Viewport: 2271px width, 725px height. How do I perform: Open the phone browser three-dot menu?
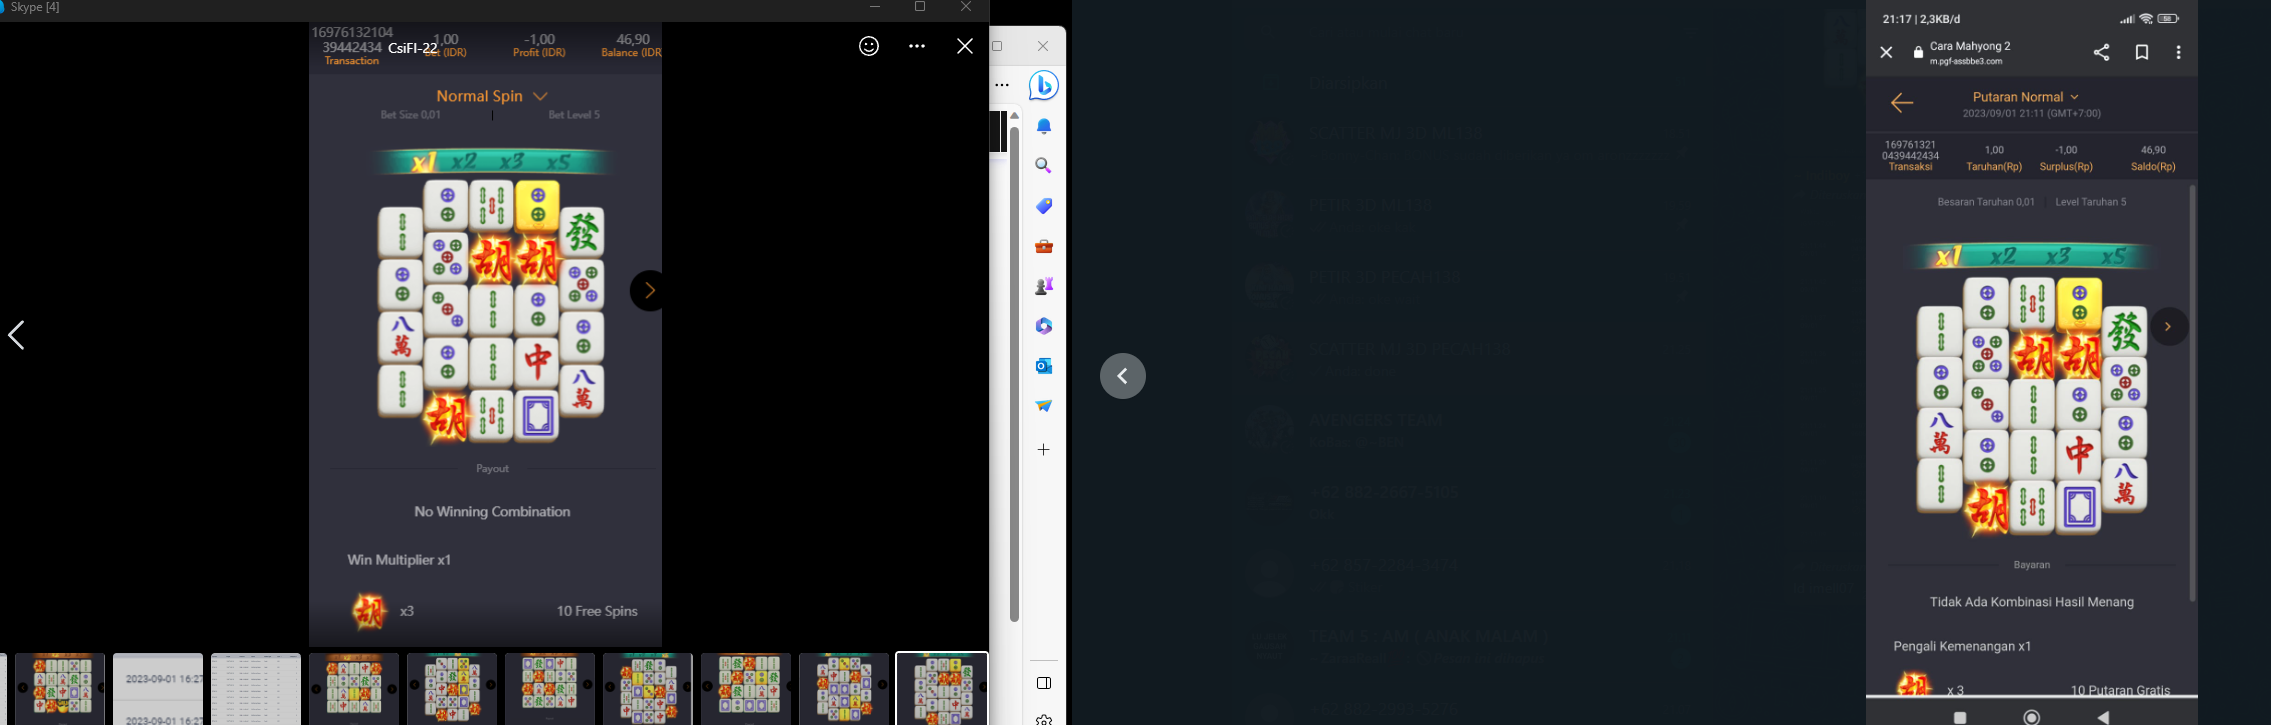tap(2179, 53)
